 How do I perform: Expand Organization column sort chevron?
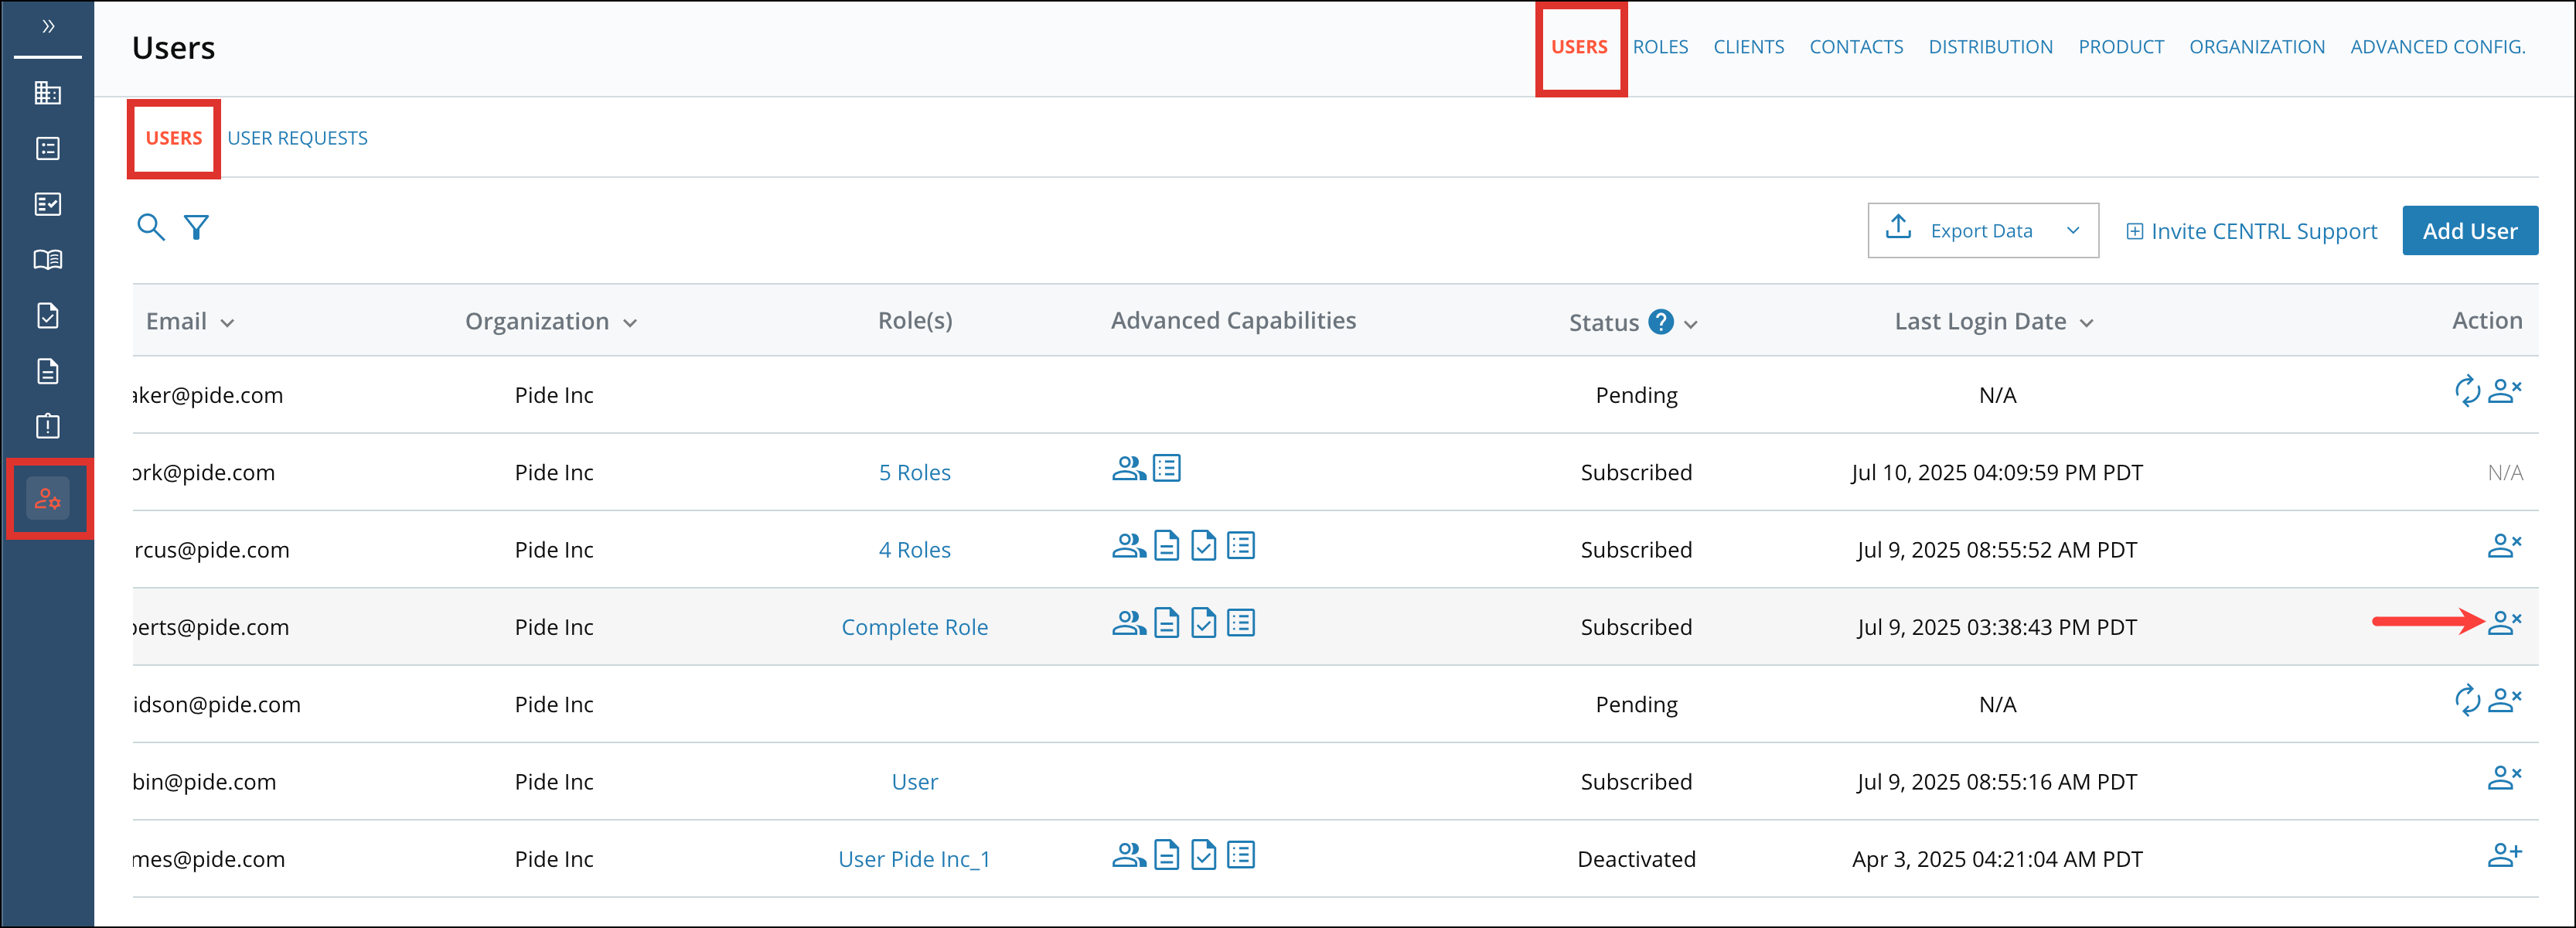[x=630, y=323]
